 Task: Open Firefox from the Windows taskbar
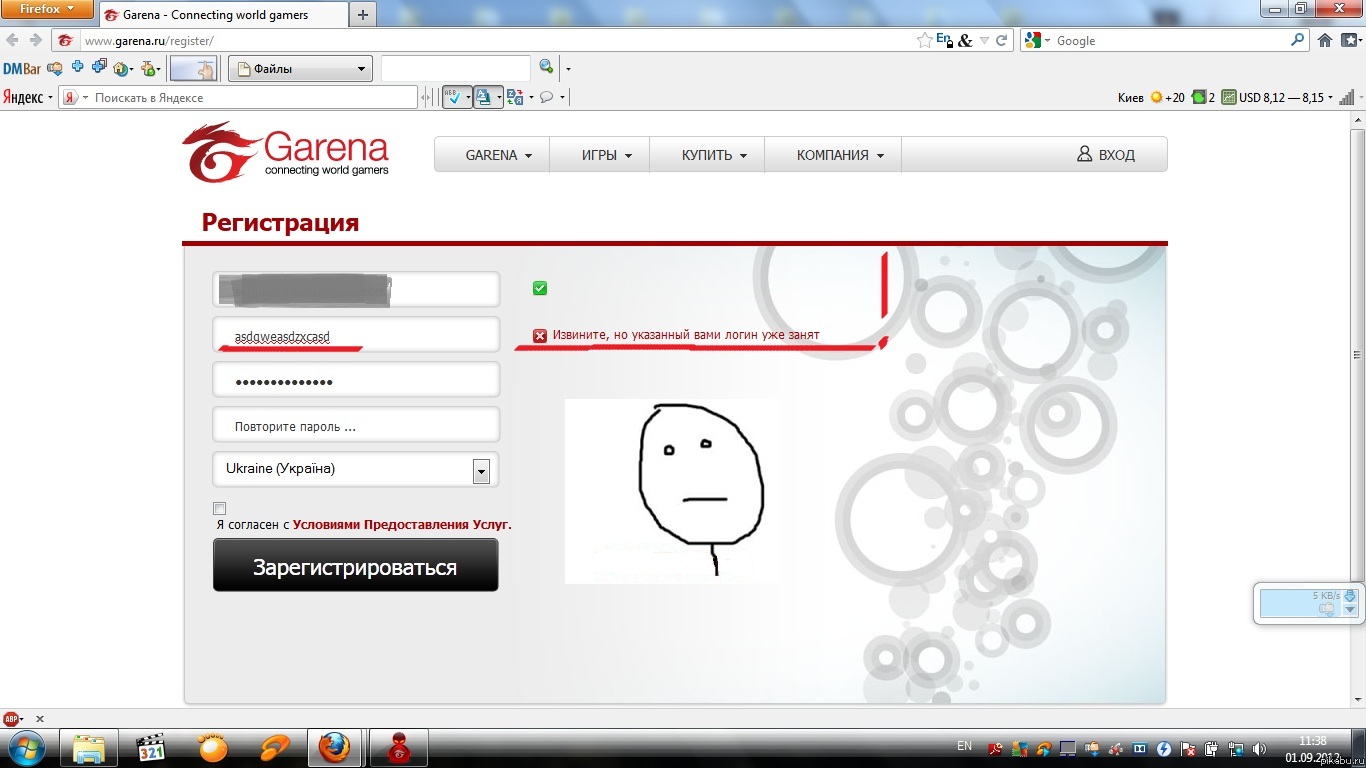coord(335,748)
